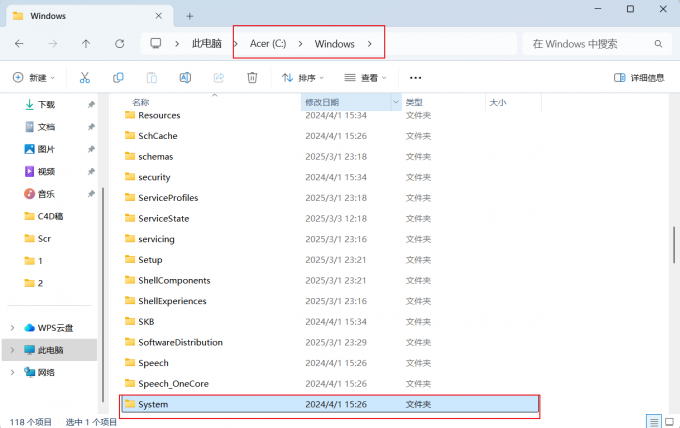Select the SoftwareDistribution folder
This screenshot has height=428, width=680.
pos(180,342)
